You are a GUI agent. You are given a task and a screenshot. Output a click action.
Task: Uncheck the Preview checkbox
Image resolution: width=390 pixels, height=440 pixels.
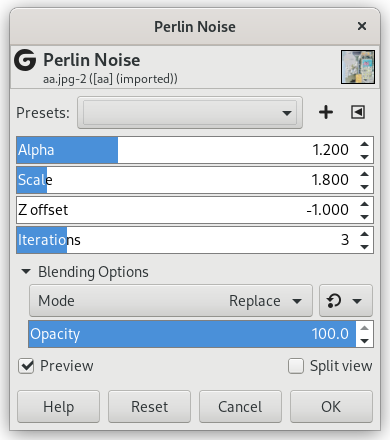[x=26, y=366]
